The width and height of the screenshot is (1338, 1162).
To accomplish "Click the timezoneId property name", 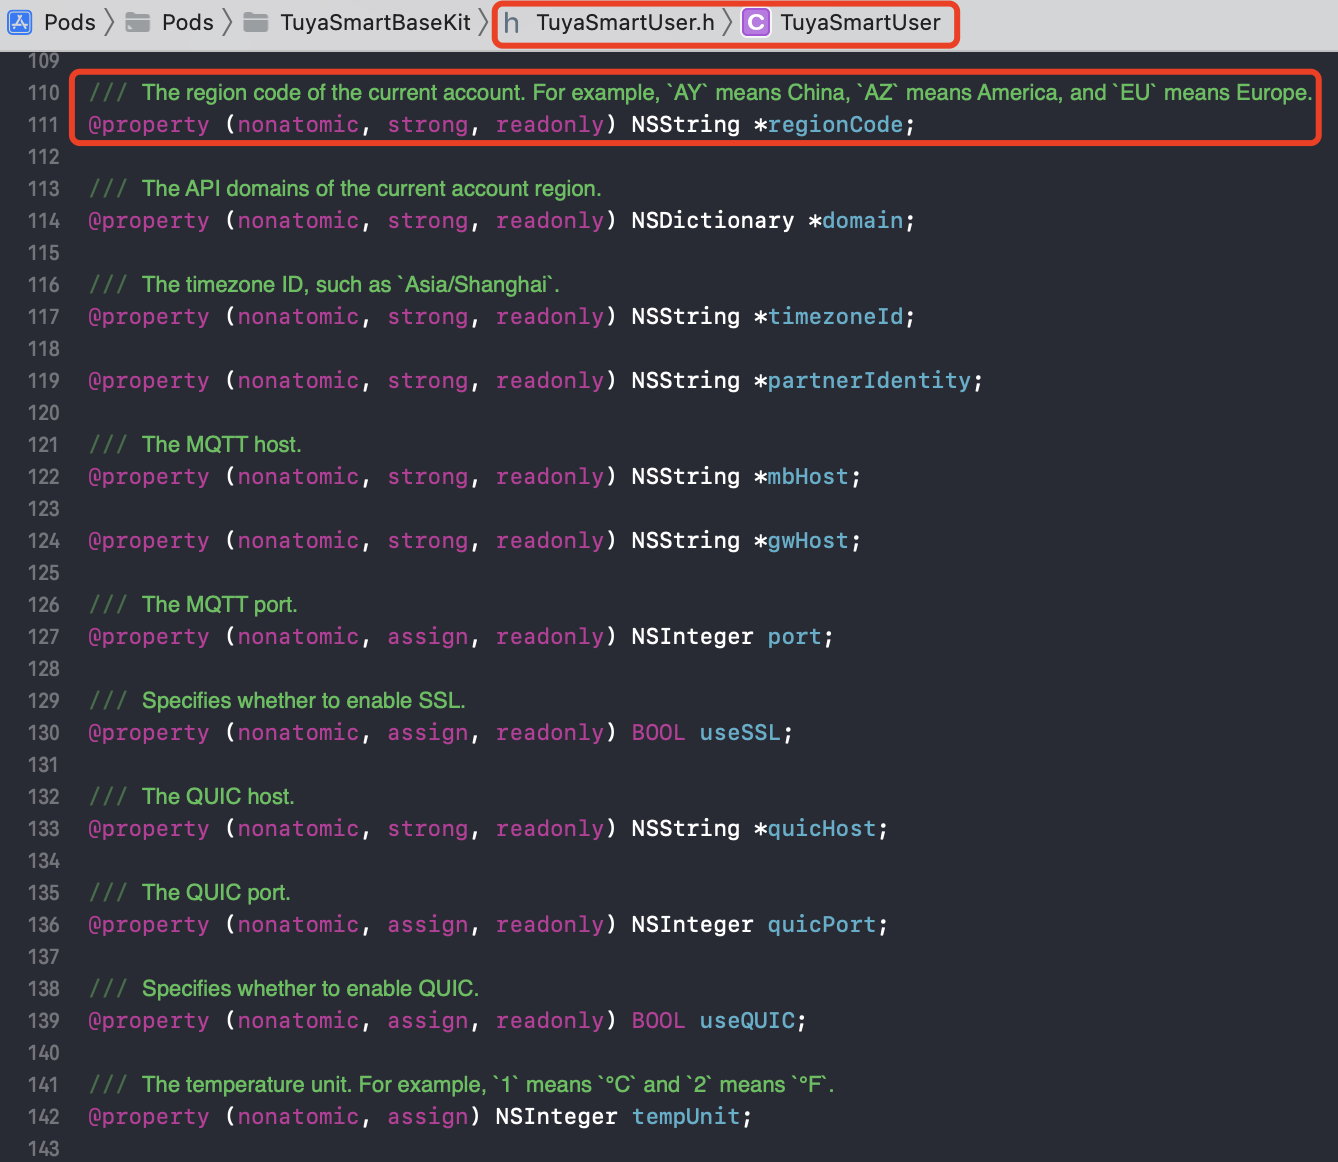I will point(835,316).
